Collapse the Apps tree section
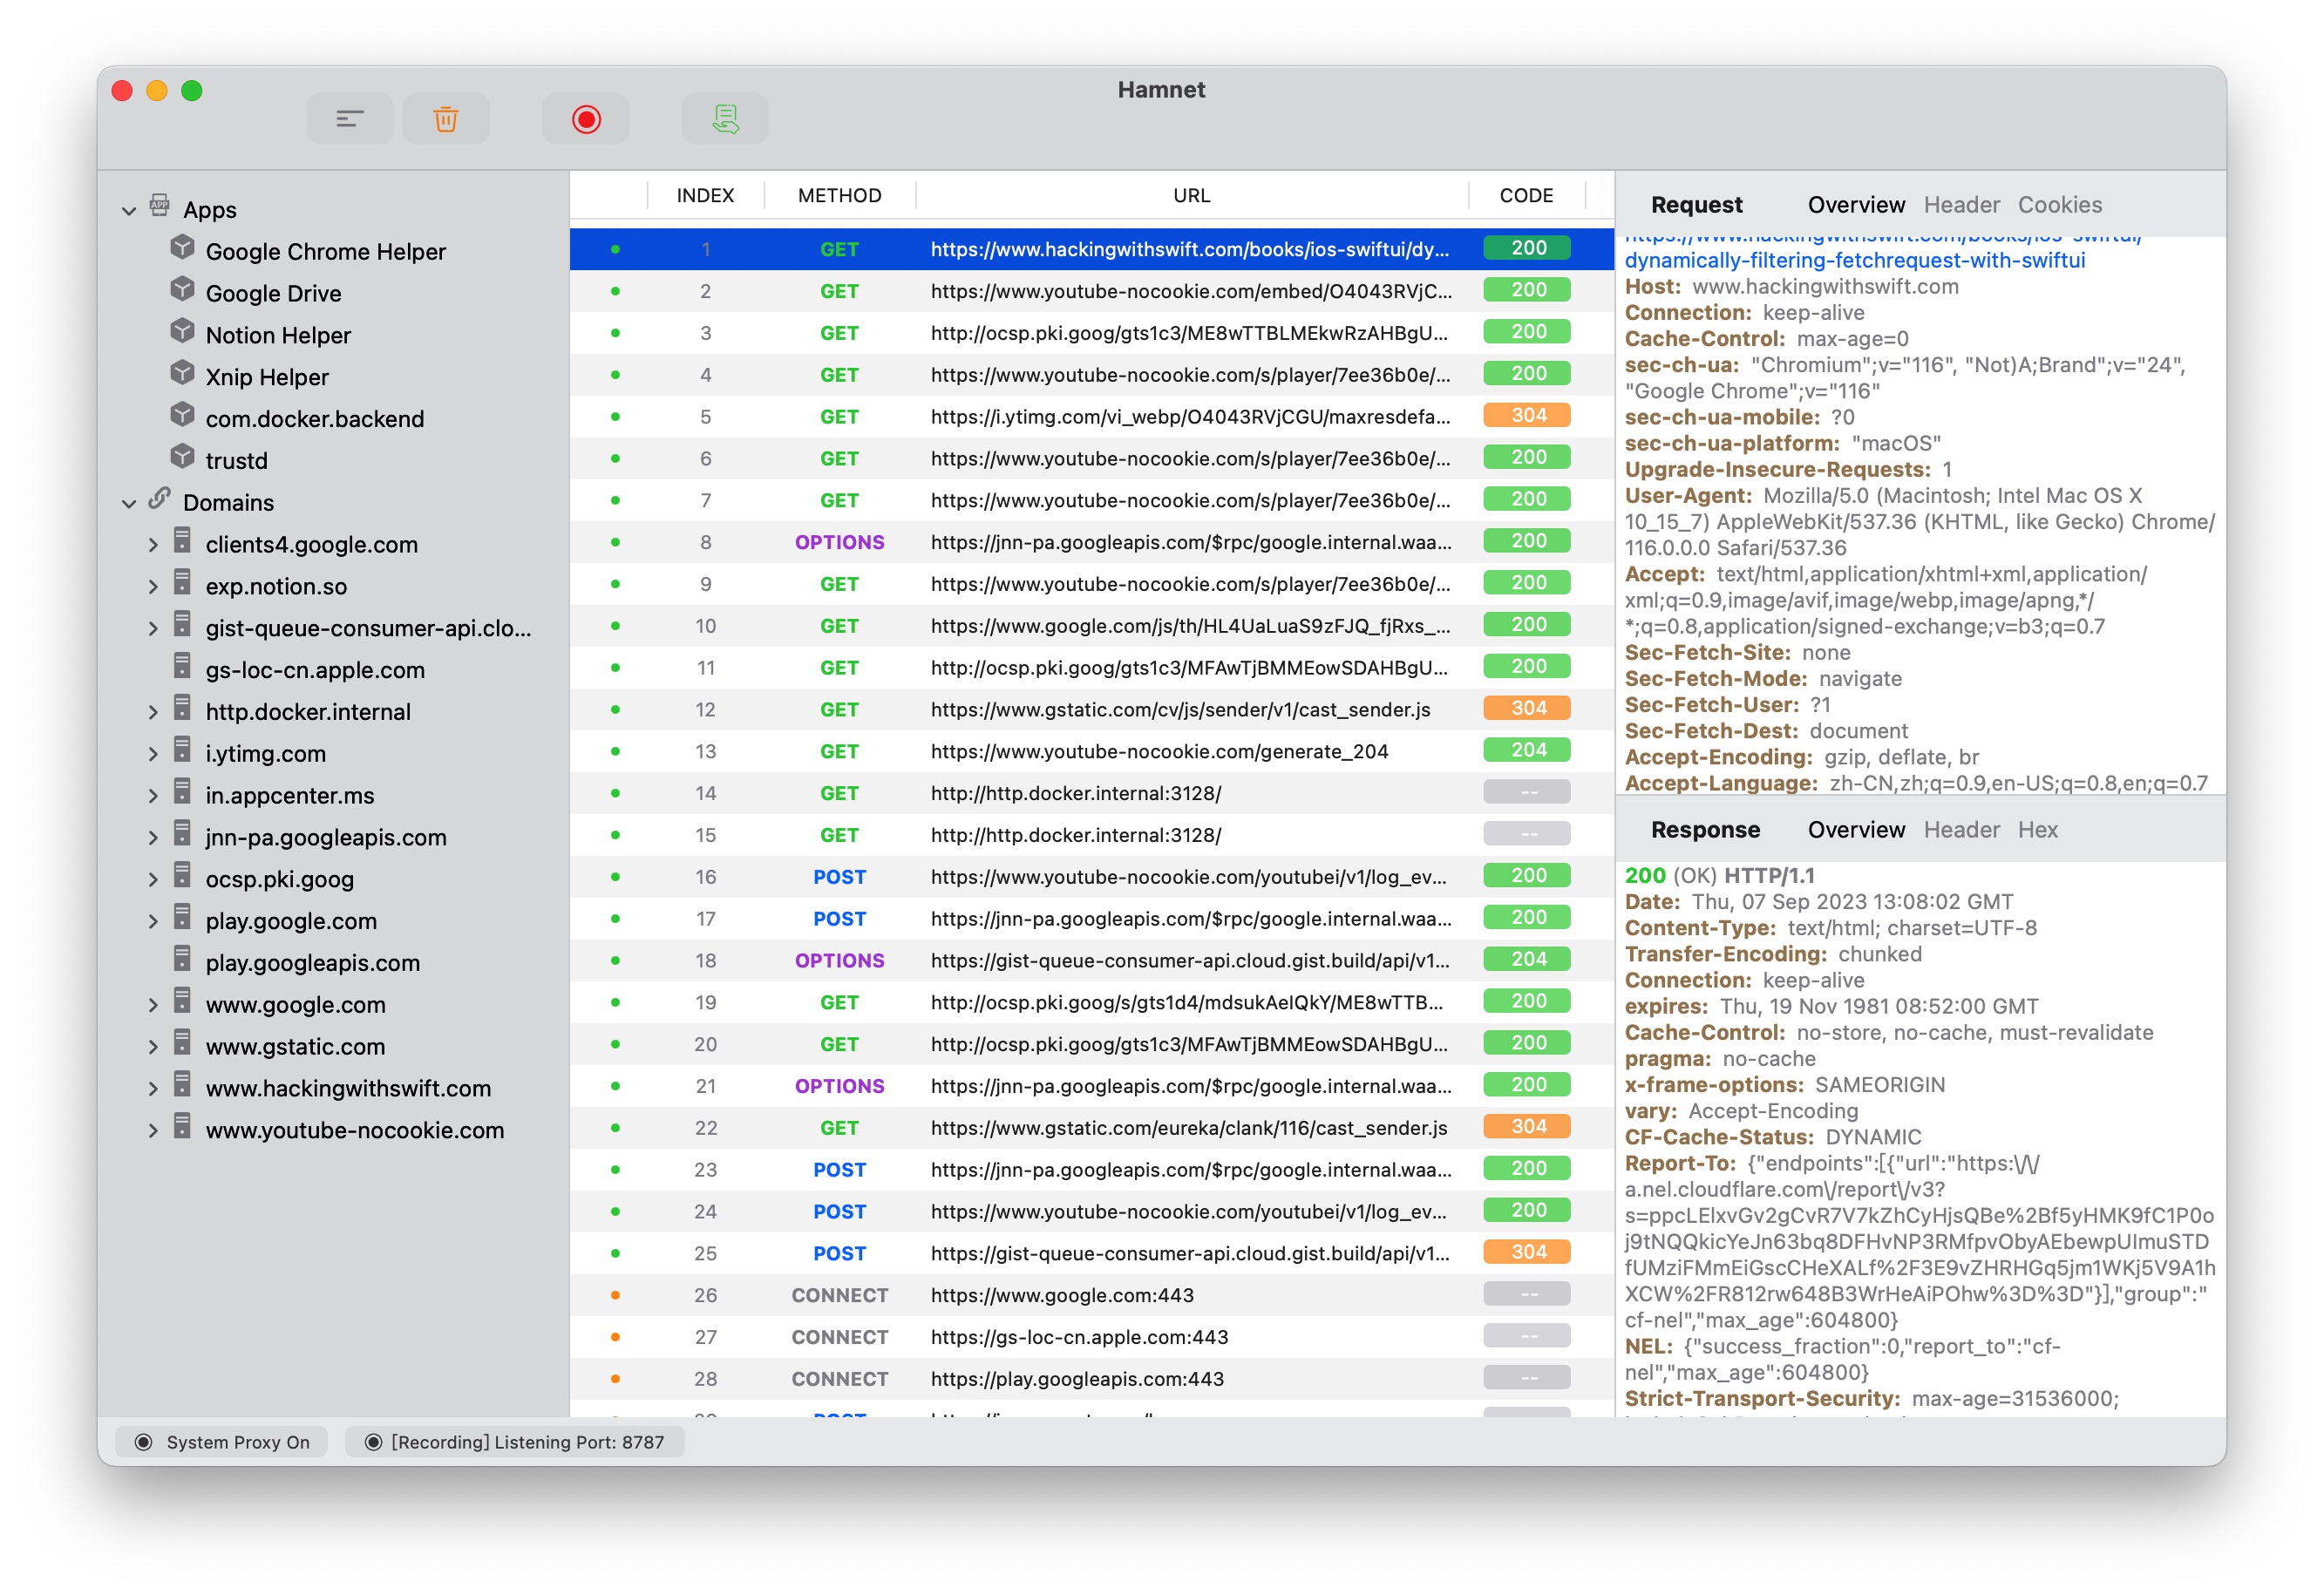Screen dimensions: 2324x1595 pyautogui.click(x=129, y=210)
